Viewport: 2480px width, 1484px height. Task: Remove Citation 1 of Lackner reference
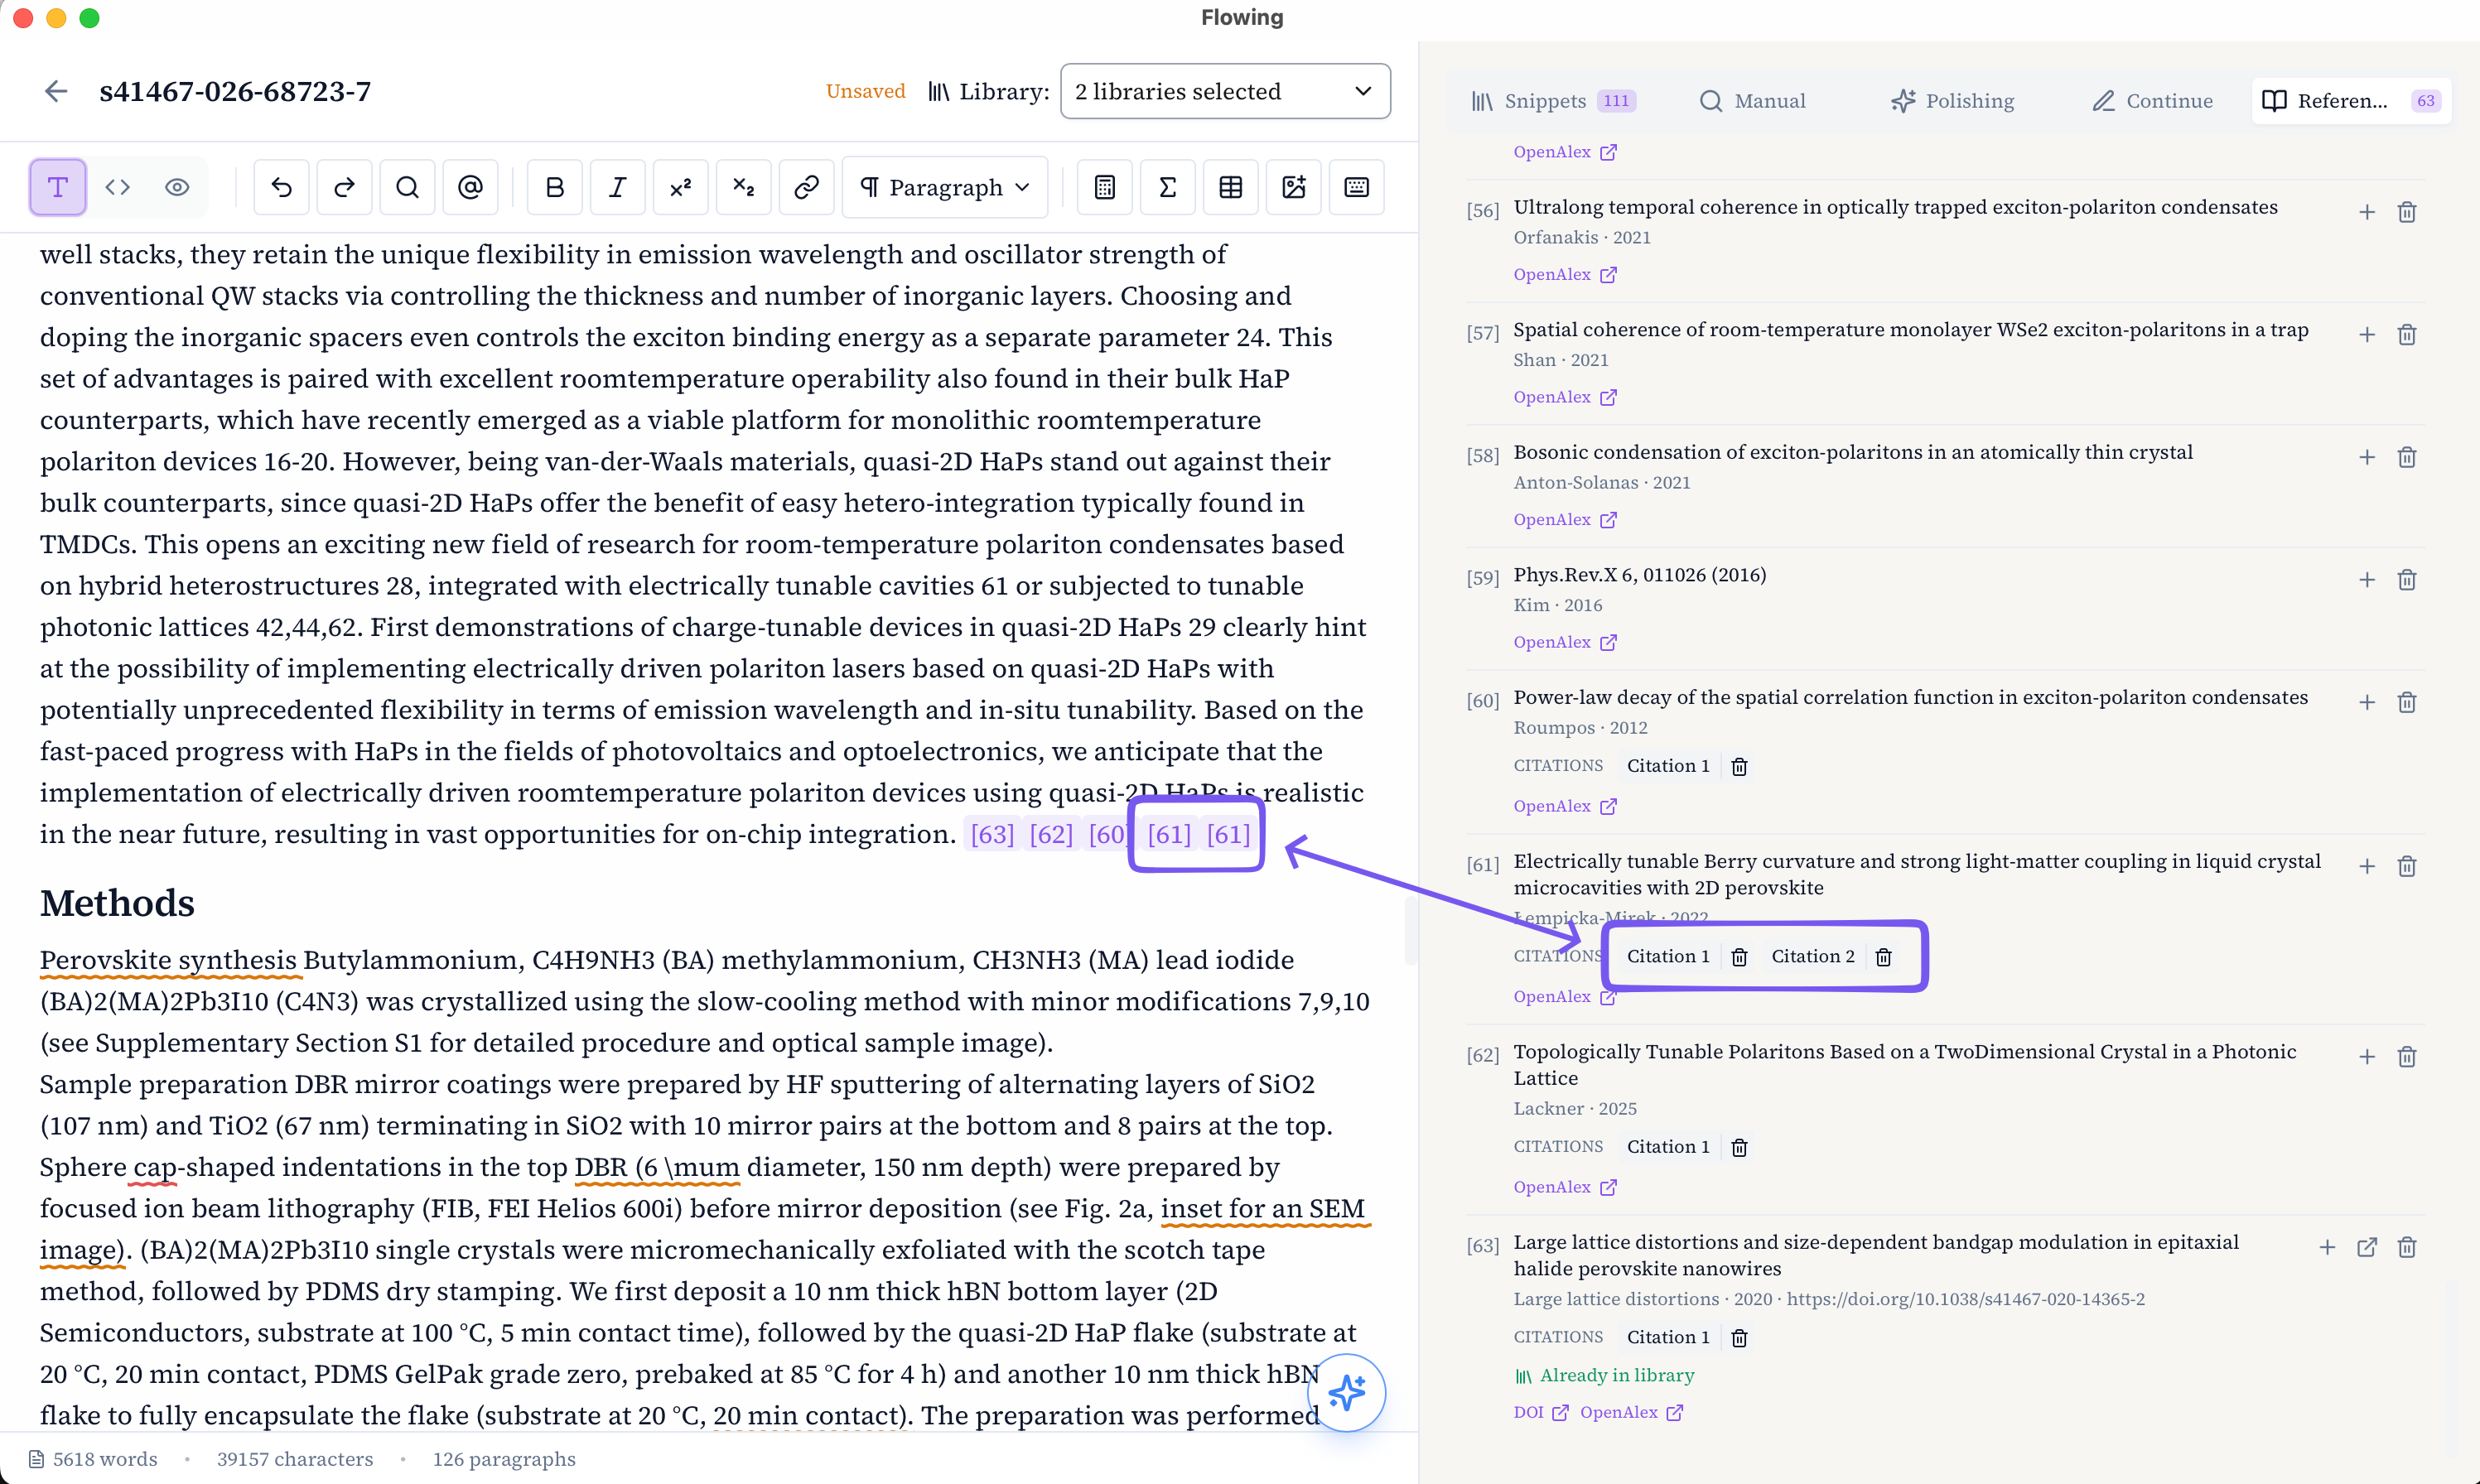tap(1740, 1147)
